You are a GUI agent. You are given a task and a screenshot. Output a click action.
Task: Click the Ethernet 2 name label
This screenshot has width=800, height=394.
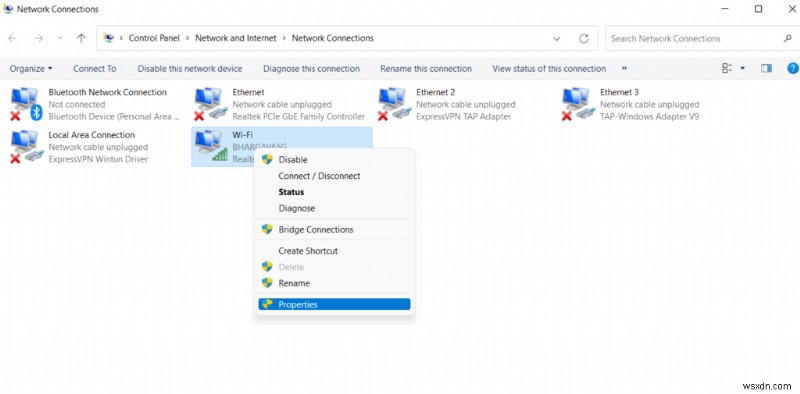pyautogui.click(x=436, y=92)
